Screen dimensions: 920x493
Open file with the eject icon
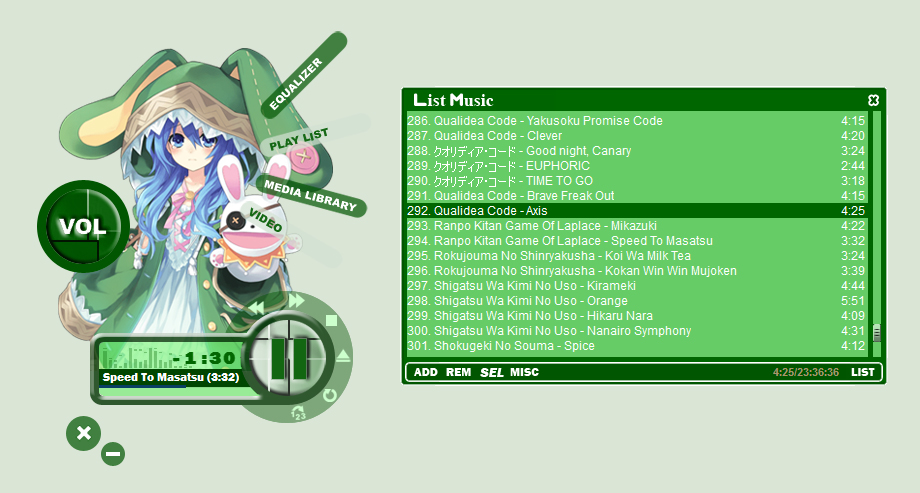tap(344, 355)
